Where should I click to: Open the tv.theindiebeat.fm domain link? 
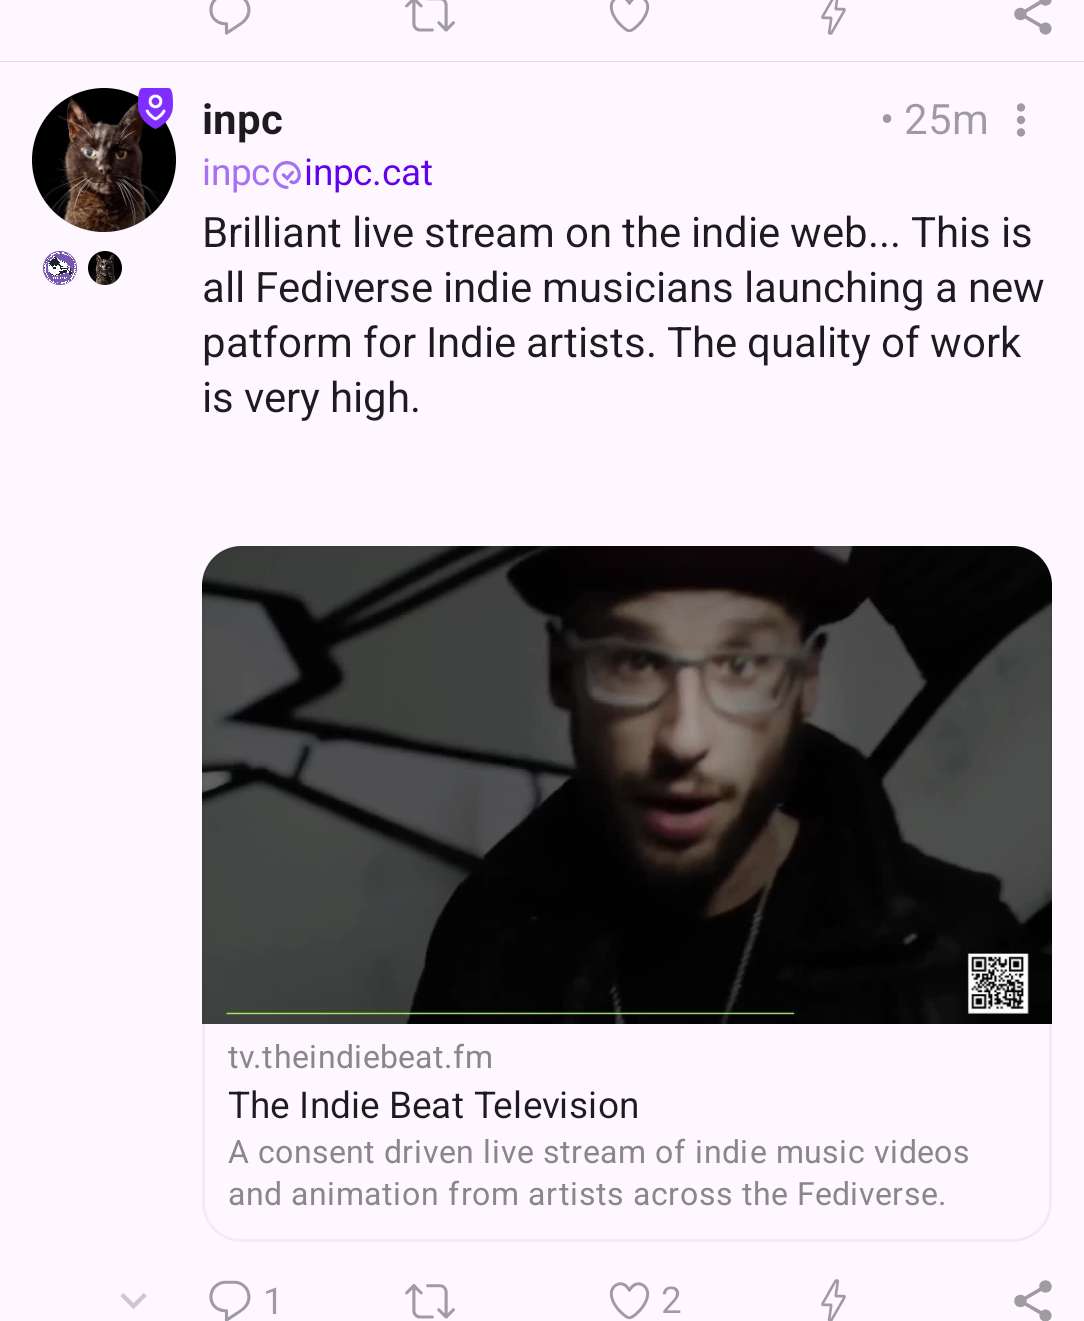(x=360, y=1057)
